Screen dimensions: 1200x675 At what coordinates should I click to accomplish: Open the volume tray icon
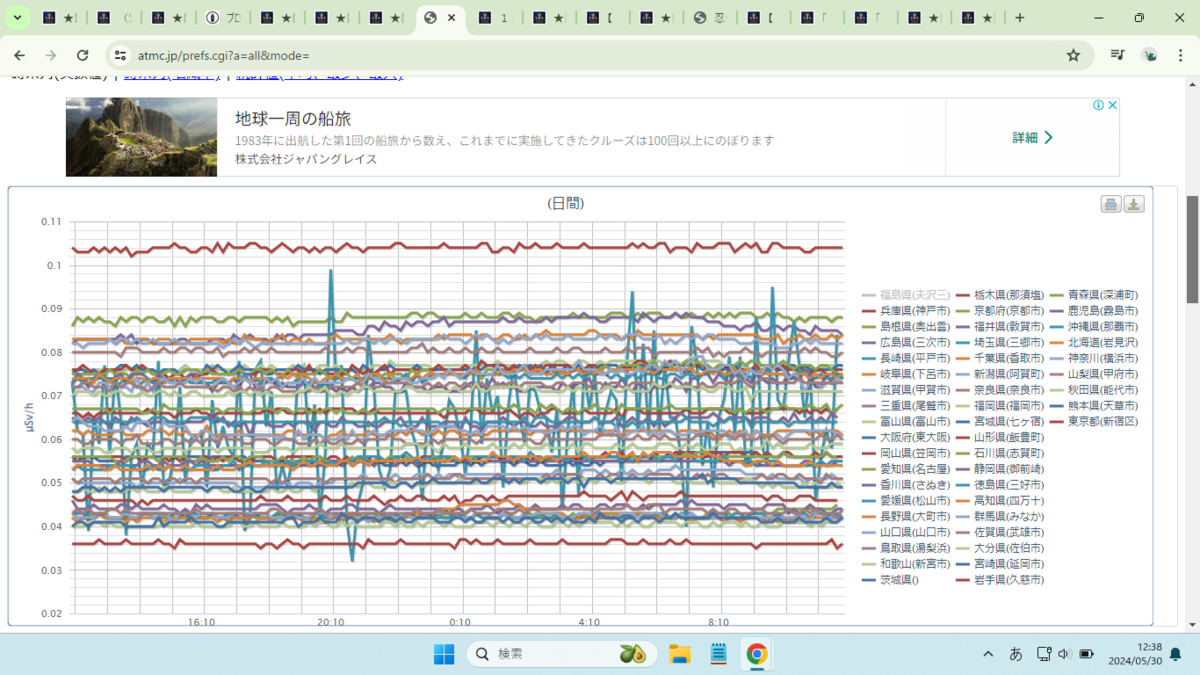tap(1063, 654)
